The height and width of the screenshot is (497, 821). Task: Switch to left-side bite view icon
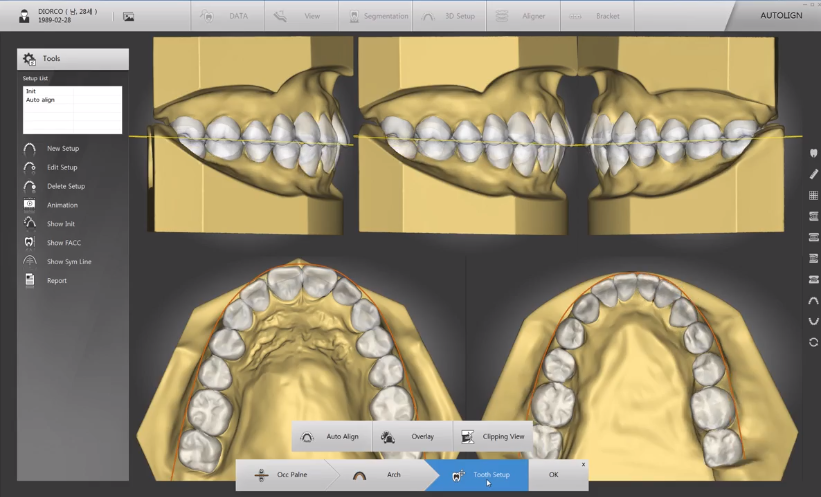(x=813, y=258)
